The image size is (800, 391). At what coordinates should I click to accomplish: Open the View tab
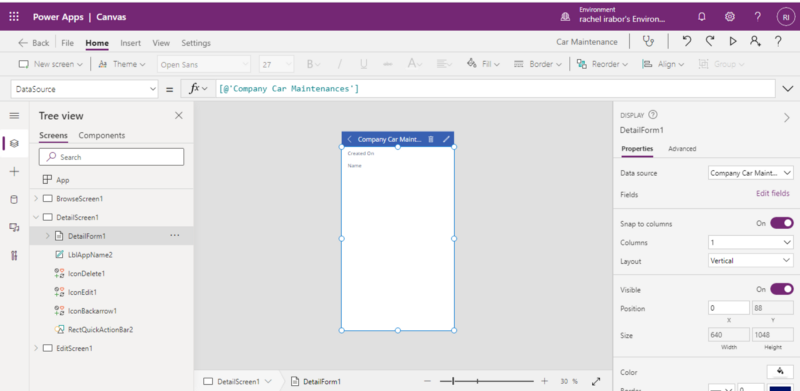tap(161, 43)
